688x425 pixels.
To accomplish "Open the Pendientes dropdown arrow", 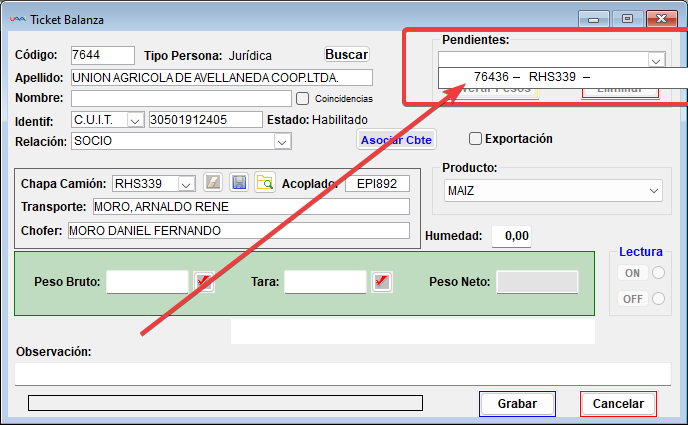I will (655, 60).
